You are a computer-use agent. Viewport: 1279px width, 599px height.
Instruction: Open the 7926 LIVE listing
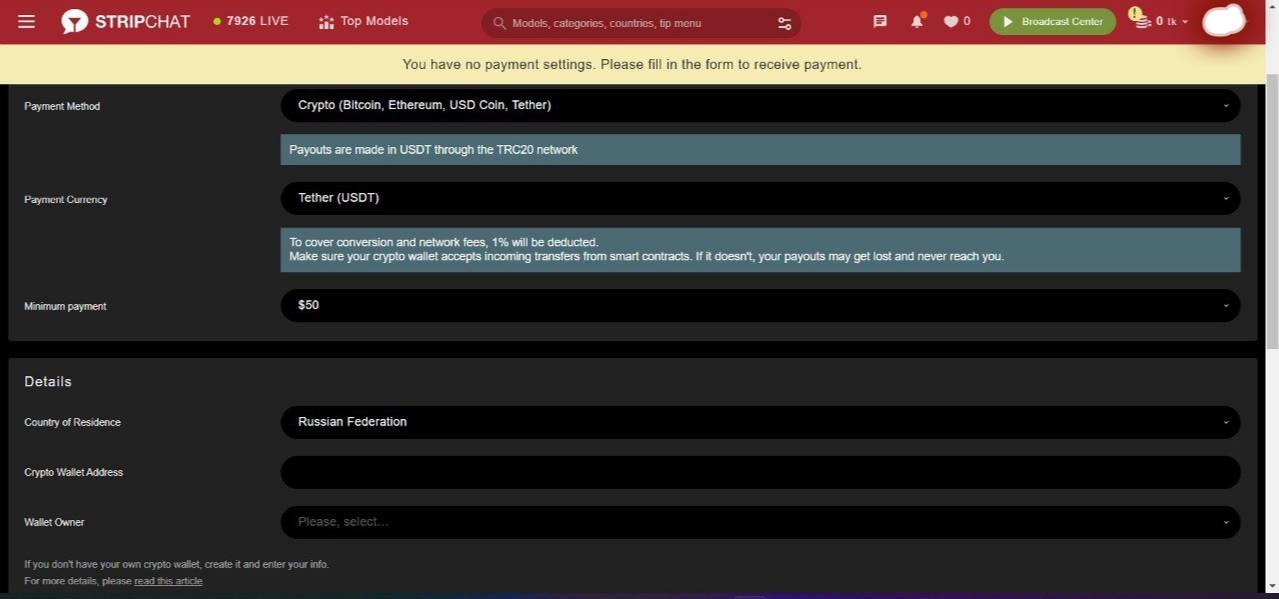pyautogui.click(x=250, y=21)
